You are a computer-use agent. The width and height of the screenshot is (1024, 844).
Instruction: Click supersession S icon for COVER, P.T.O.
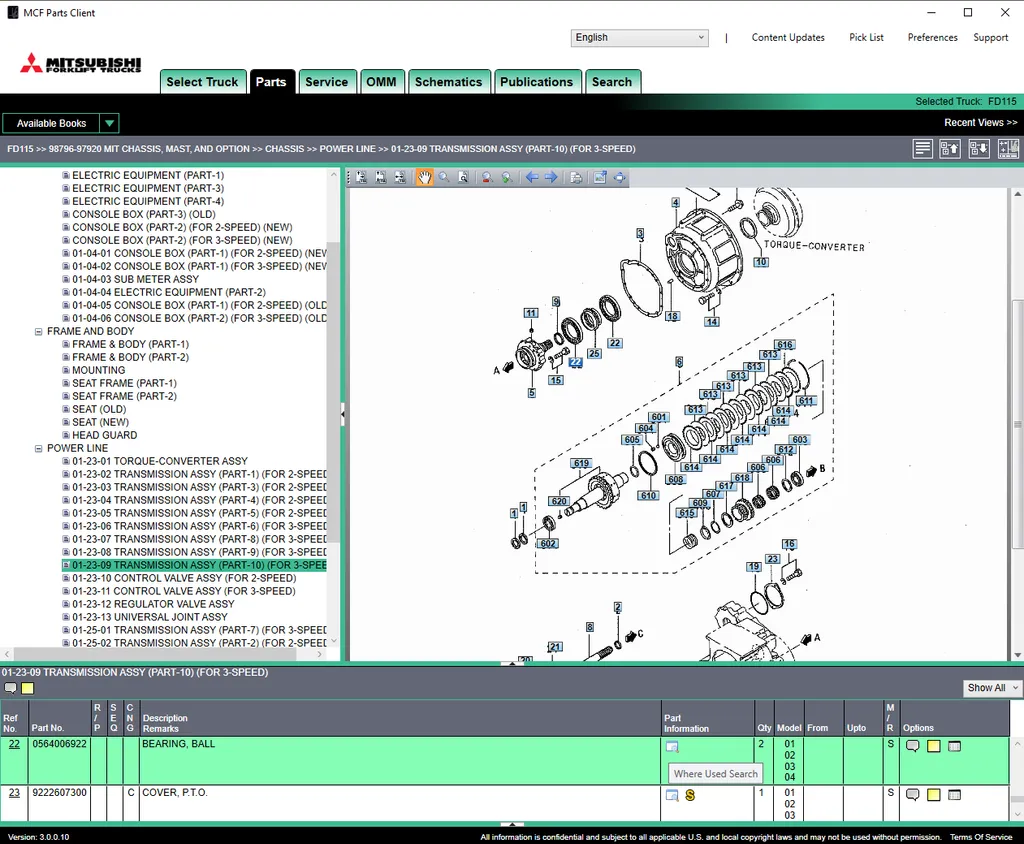coord(690,795)
